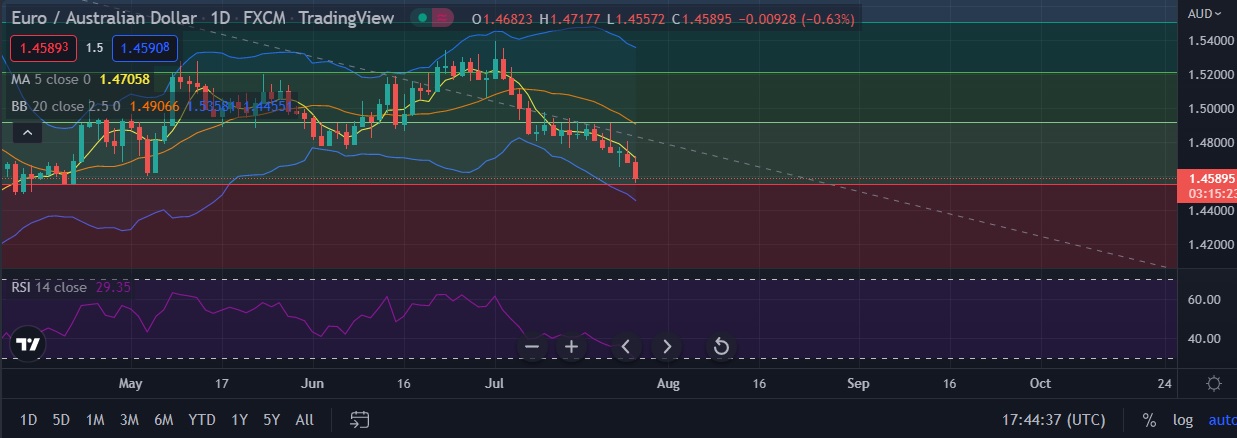Click the MA value 1.47058
1237x438 pixels.
point(125,79)
